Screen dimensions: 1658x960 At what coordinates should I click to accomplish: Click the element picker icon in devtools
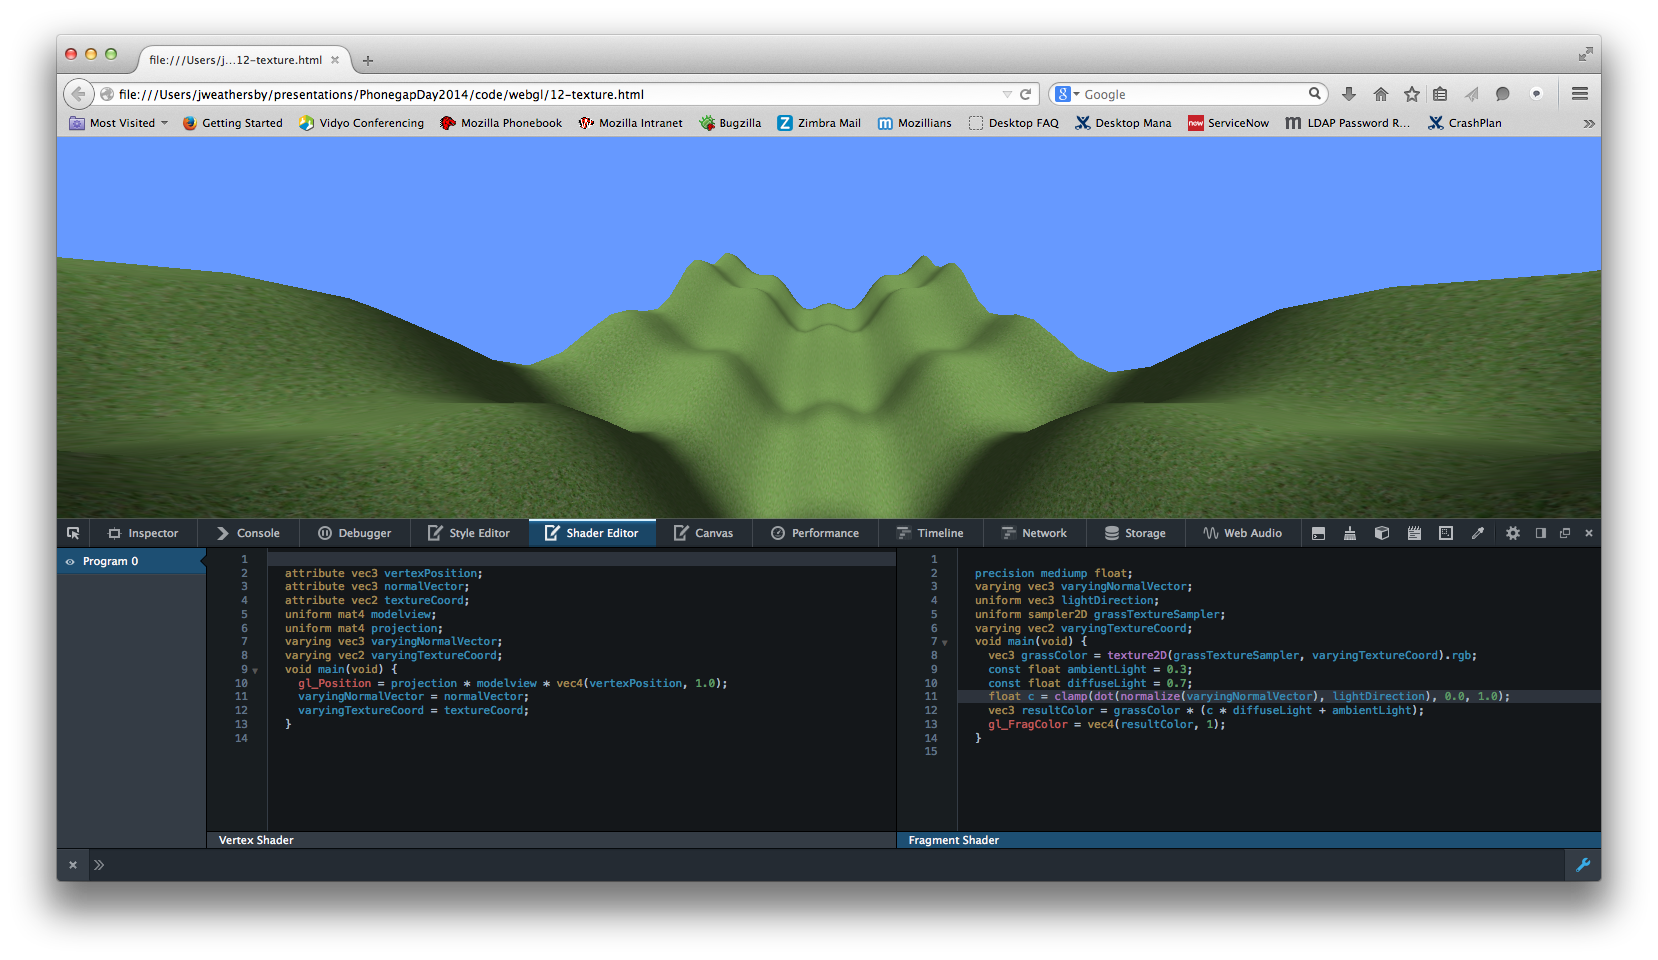click(73, 533)
